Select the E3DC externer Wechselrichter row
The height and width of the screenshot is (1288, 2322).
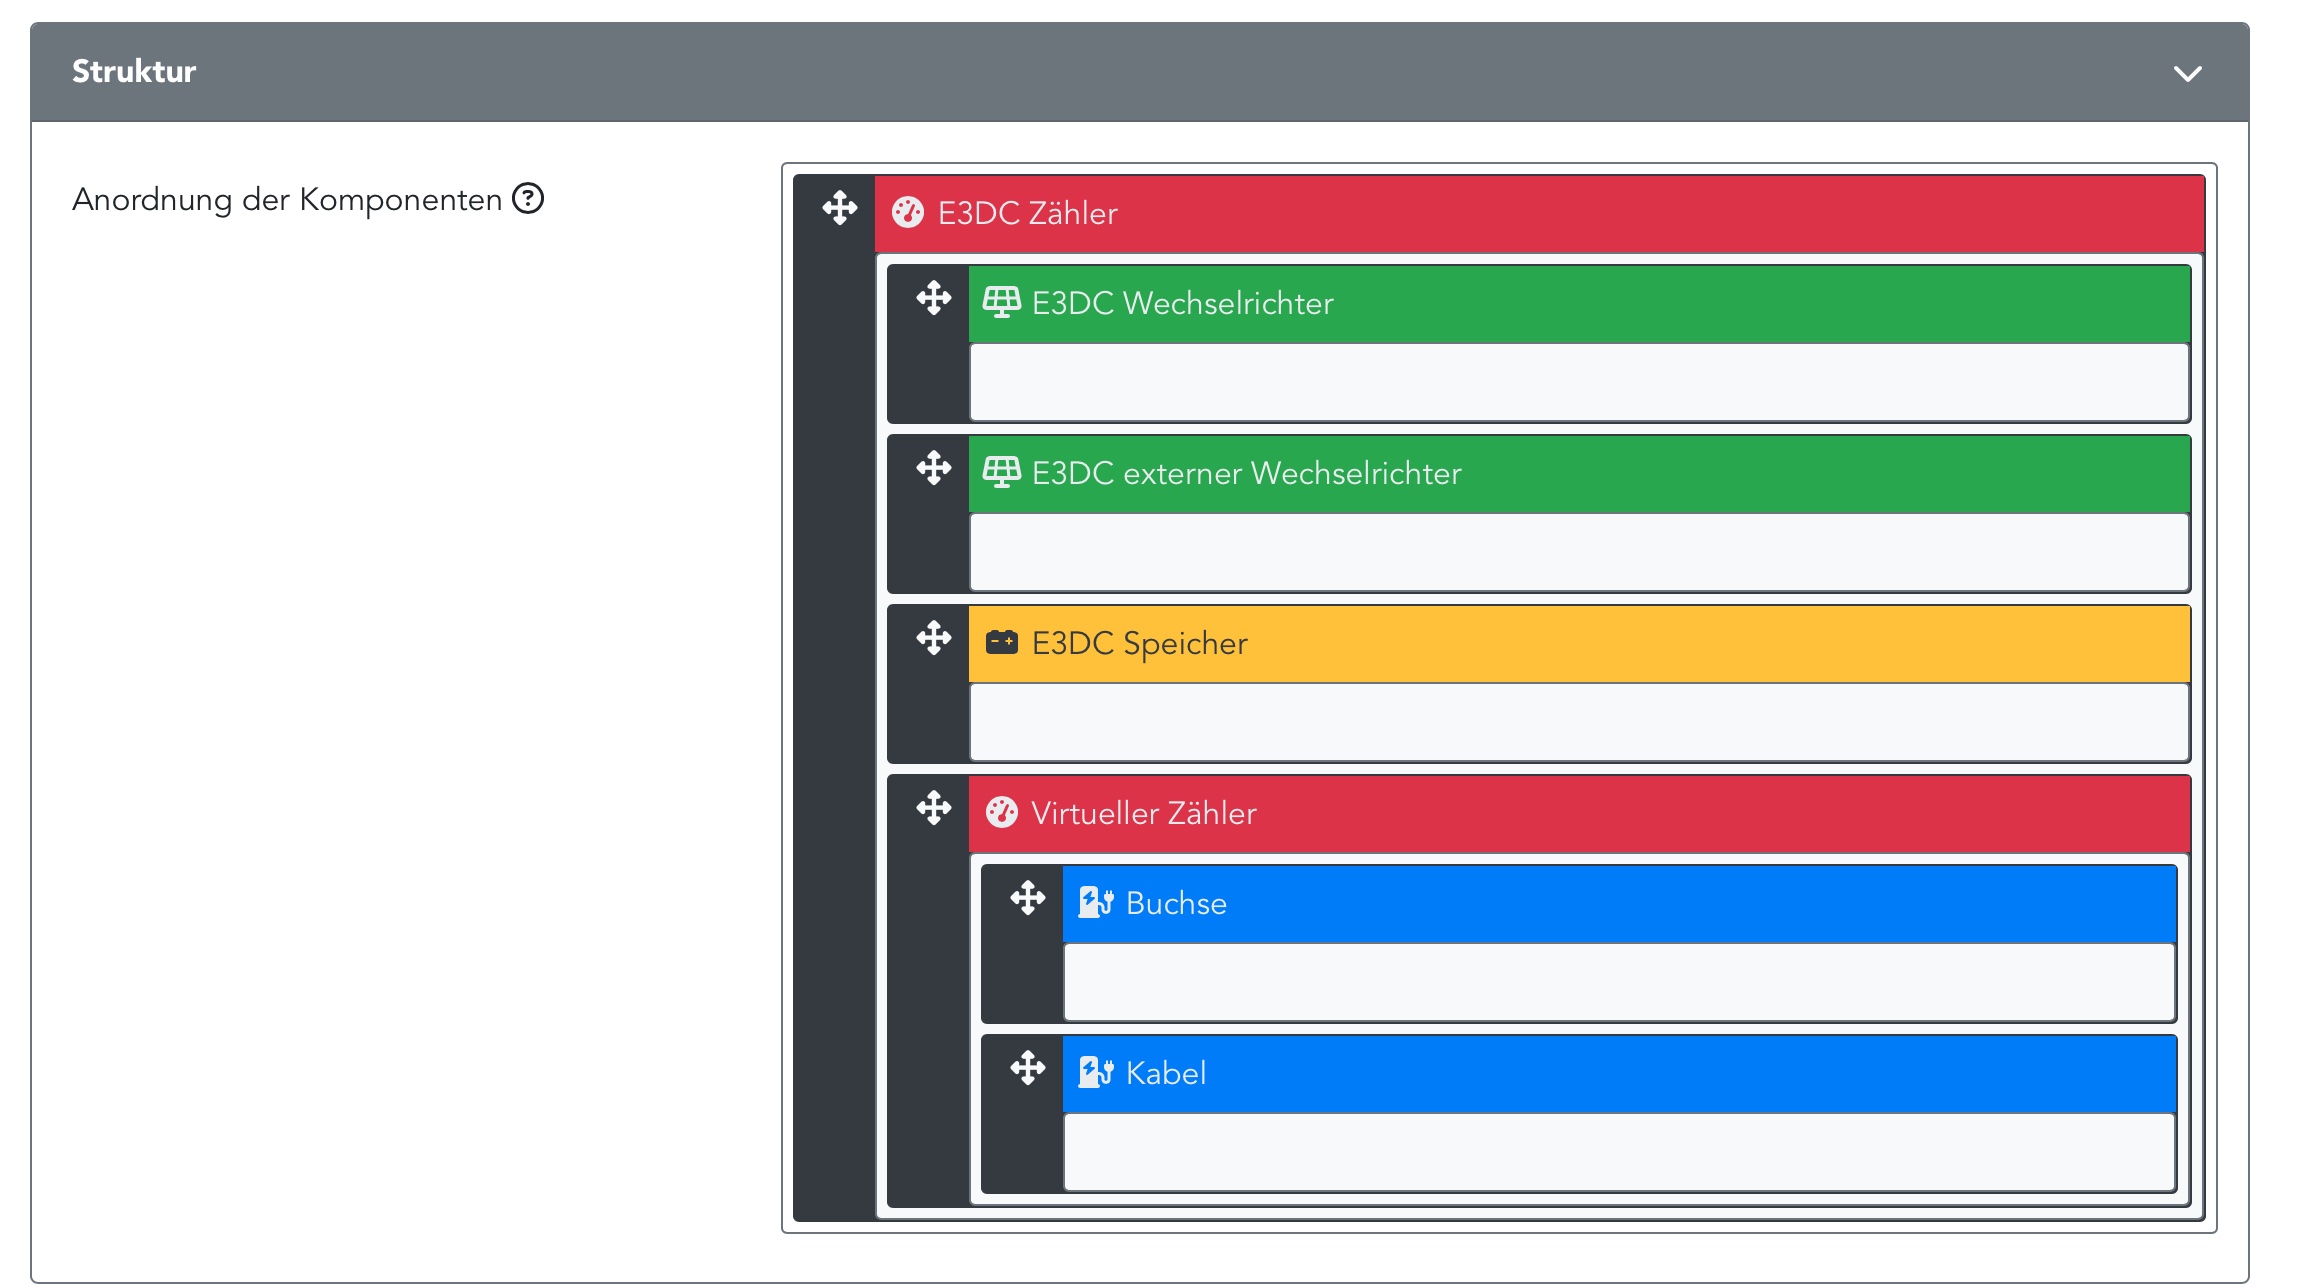pos(1576,473)
